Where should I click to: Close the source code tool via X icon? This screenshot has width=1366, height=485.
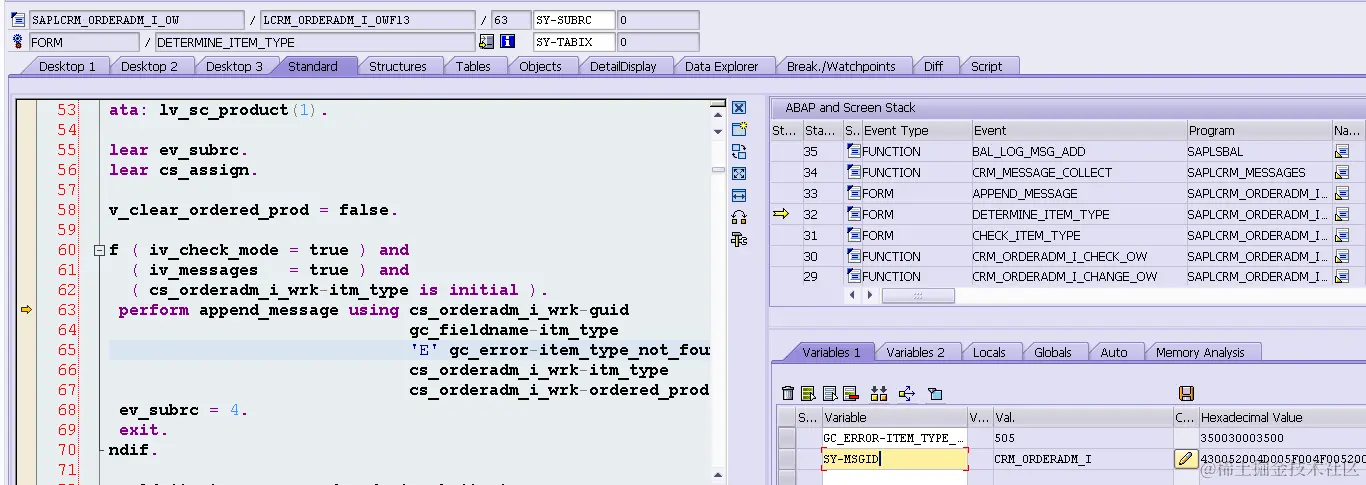click(x=739, y=108)
